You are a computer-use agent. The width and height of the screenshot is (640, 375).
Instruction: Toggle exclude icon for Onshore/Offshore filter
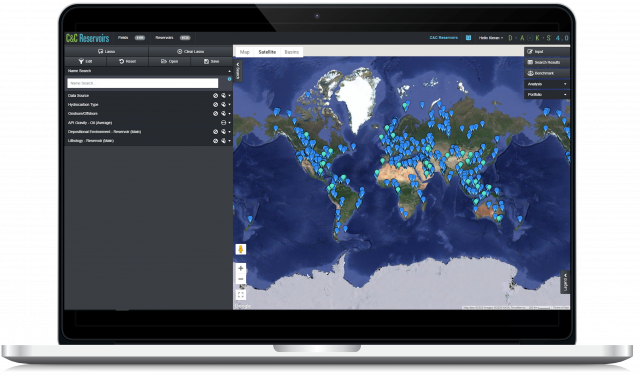(x=216, y=113)
